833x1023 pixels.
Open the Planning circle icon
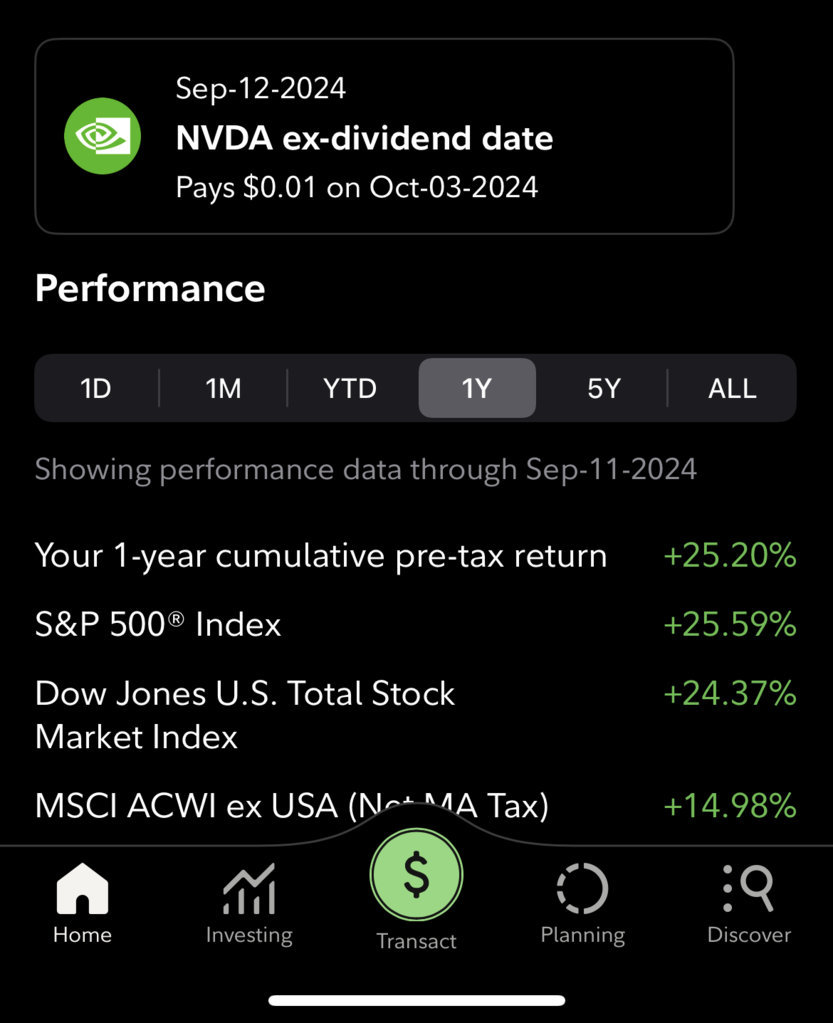click(583, 889)
